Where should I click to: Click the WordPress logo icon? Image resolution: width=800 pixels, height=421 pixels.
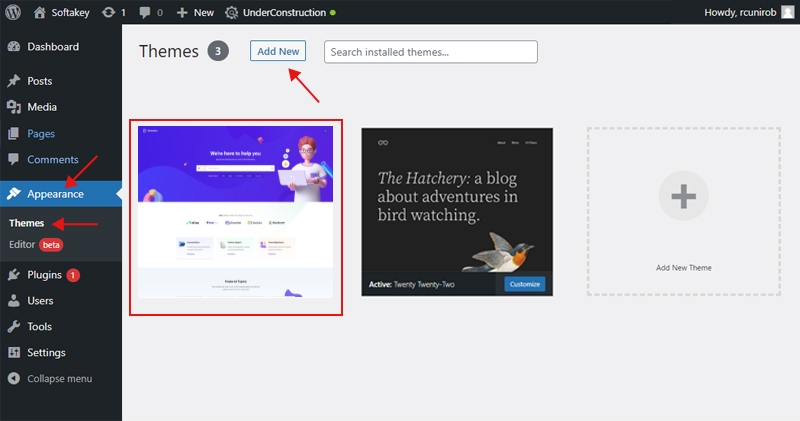14,13
